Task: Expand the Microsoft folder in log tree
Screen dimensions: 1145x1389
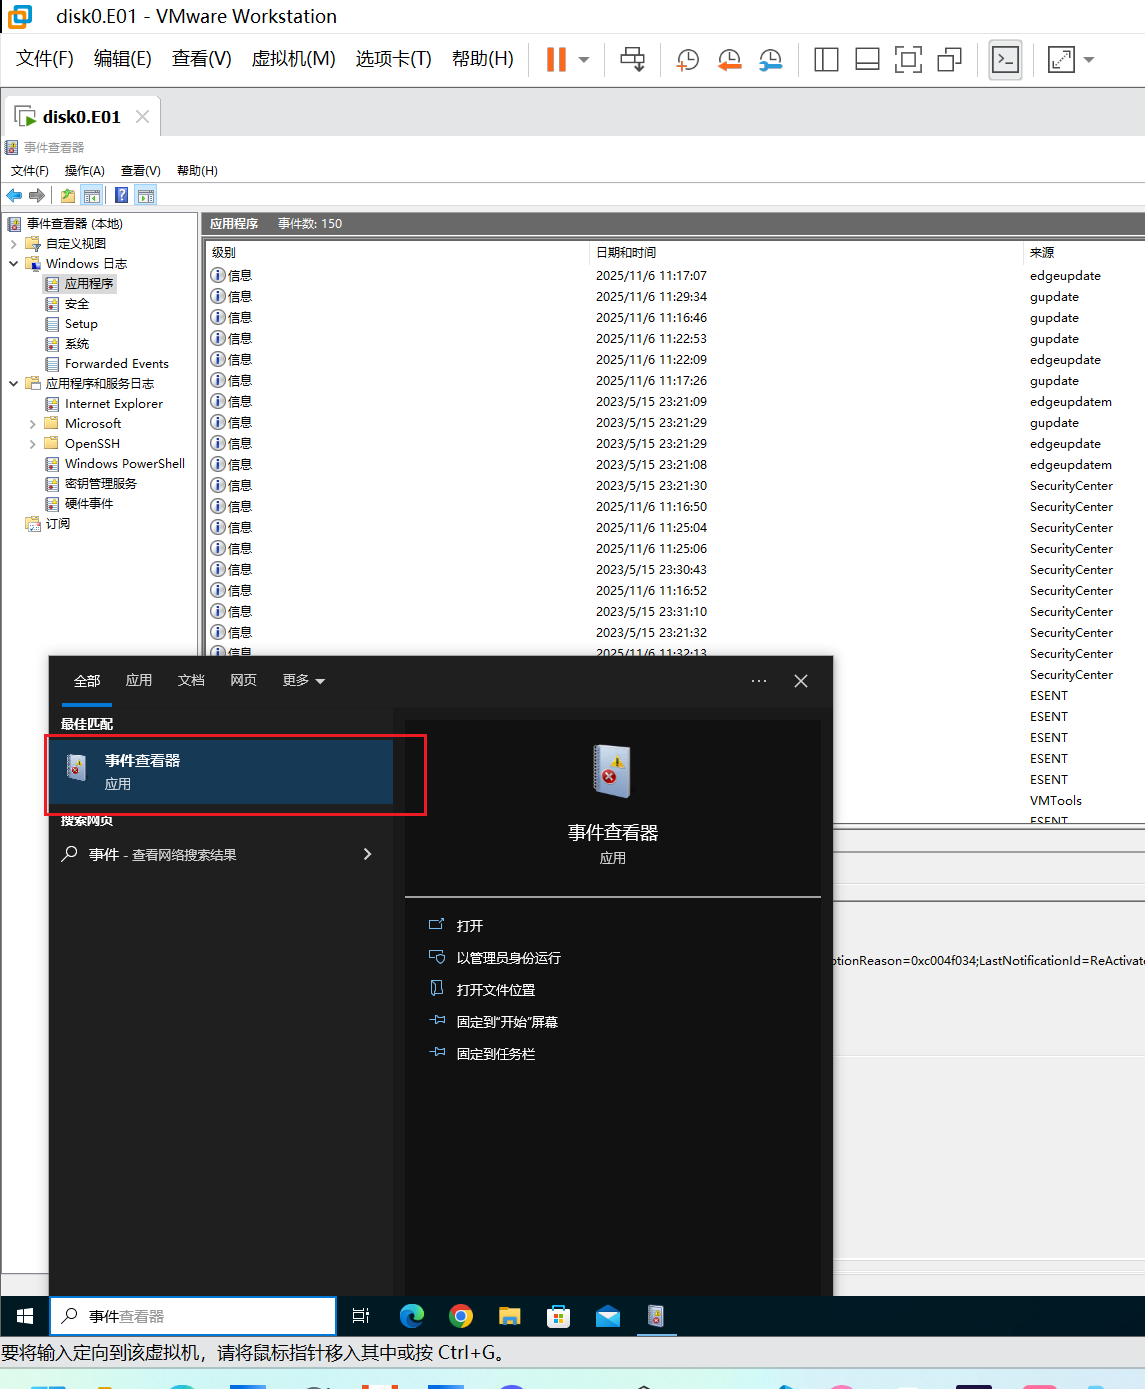Action: (32, 424)
